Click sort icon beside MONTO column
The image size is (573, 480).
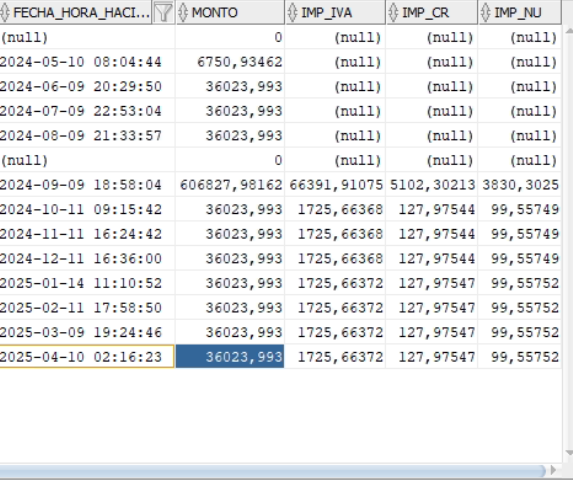point(183,12)
